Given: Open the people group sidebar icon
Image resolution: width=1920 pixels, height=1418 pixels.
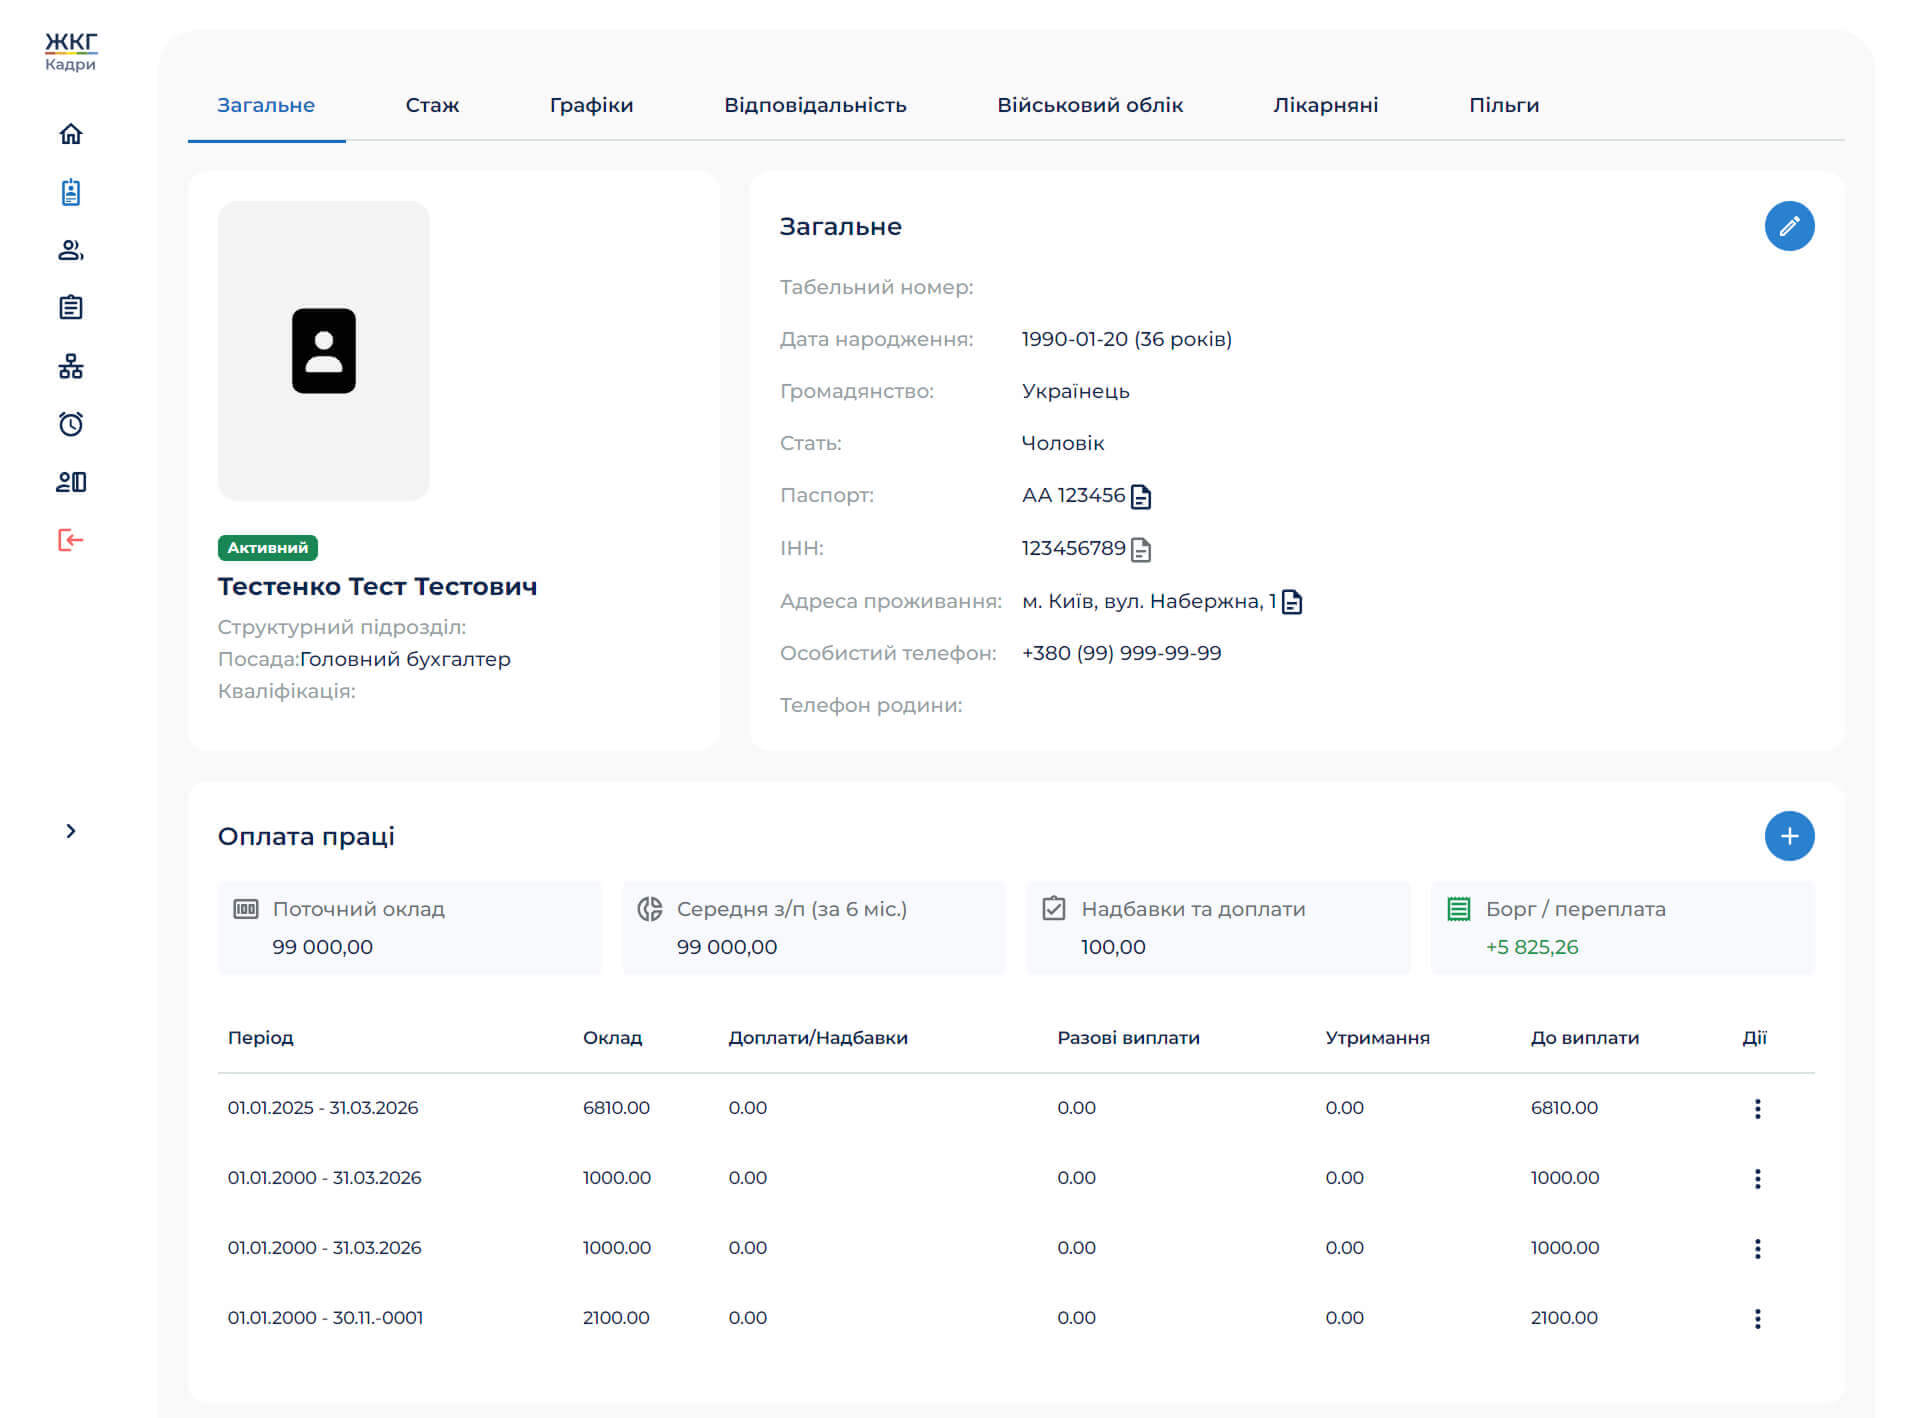Looking at the screenshot, I should (70, 250).
